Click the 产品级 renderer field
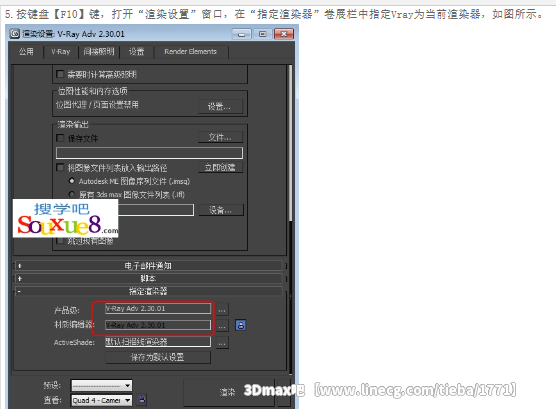 [158, 309]
